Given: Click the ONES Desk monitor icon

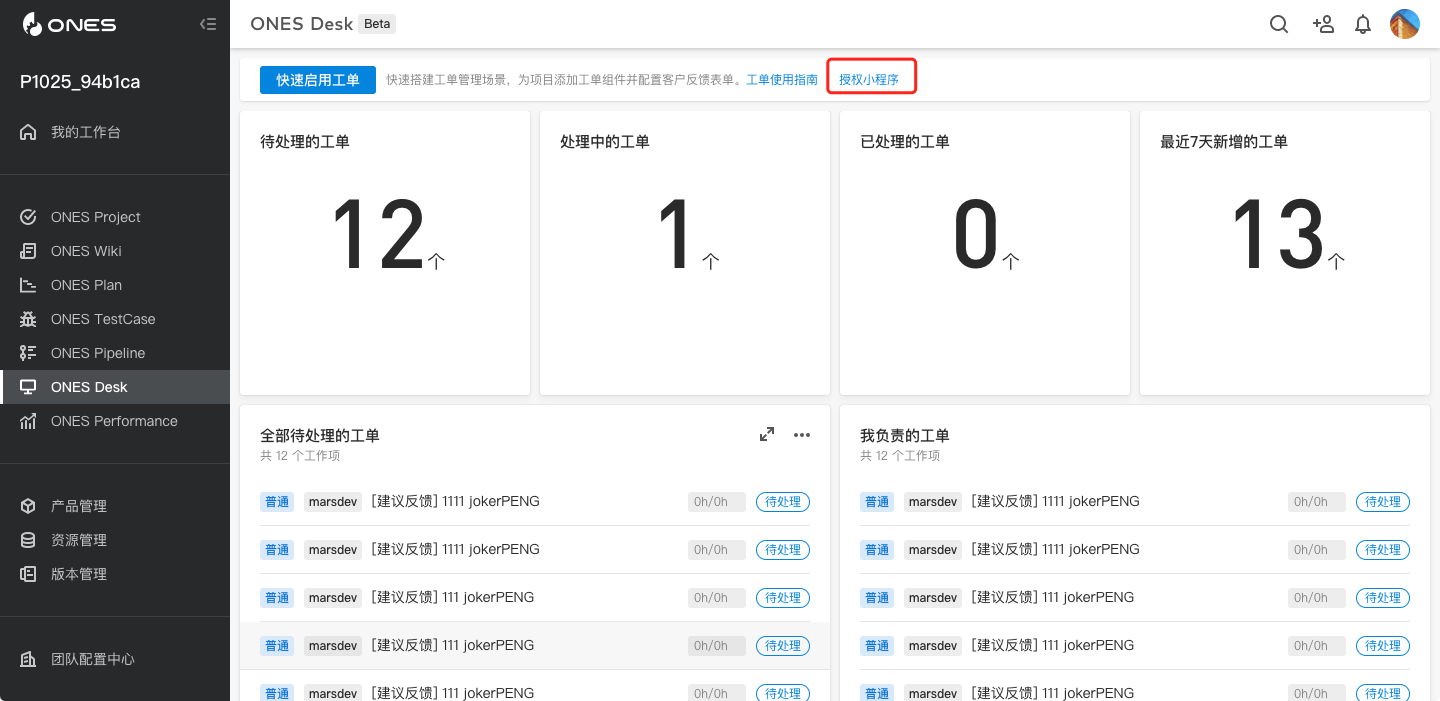Looking at the screenshot, I should point(28,387).
